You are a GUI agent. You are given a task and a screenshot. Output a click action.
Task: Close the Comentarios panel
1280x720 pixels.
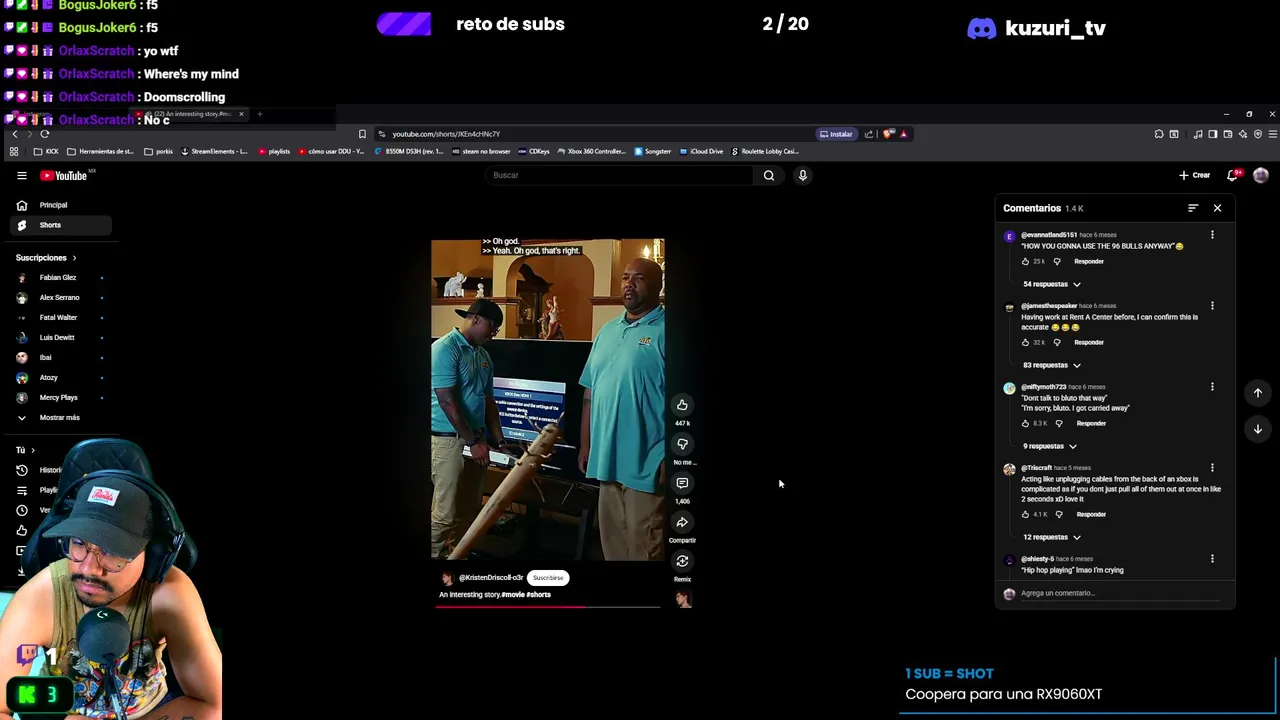pyautogui.click(x=1217, y=208)
